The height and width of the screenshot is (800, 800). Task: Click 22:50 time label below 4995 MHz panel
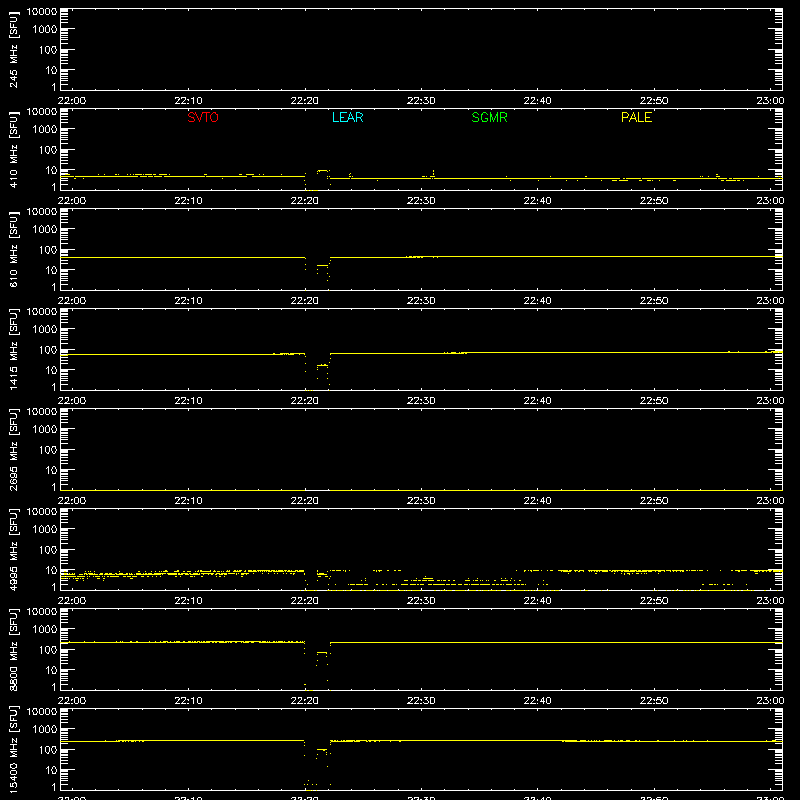click(654, 601)
